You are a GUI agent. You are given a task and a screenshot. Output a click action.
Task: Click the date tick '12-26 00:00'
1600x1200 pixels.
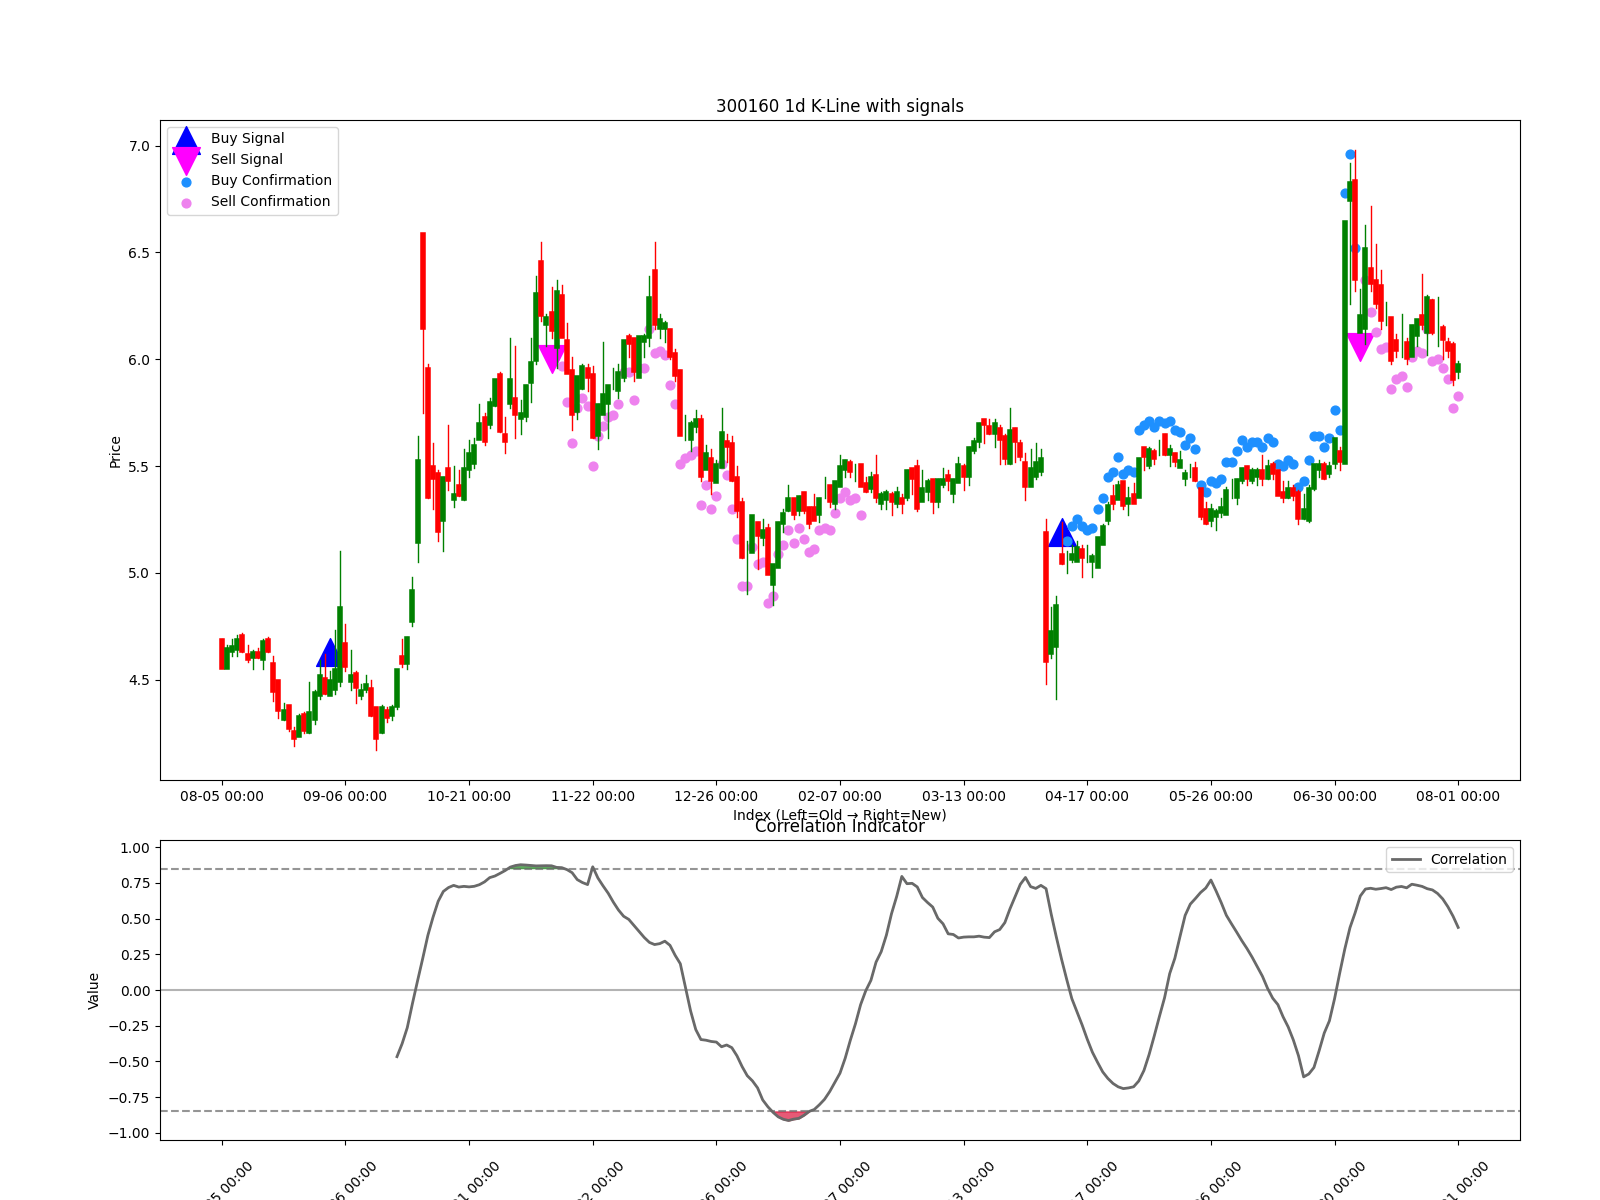pos(716,796)
